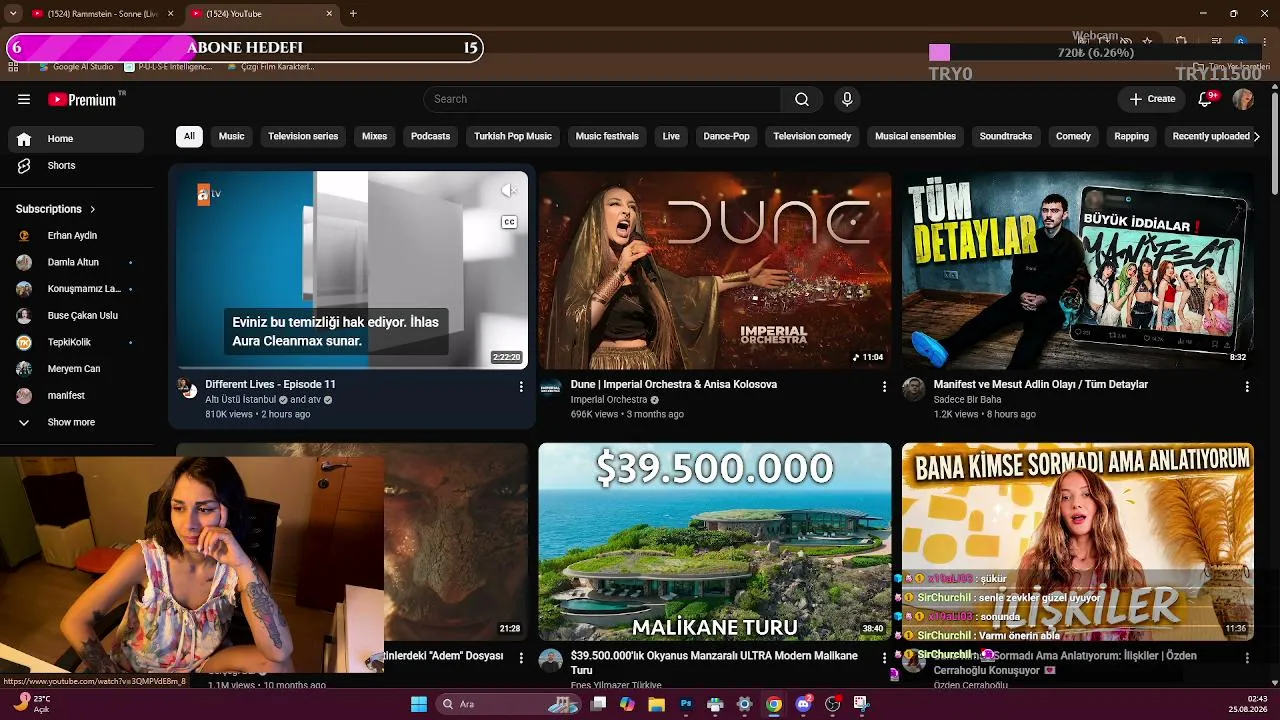
Task: Show more category chips with right arrow
Action: tap(1257, 136)
